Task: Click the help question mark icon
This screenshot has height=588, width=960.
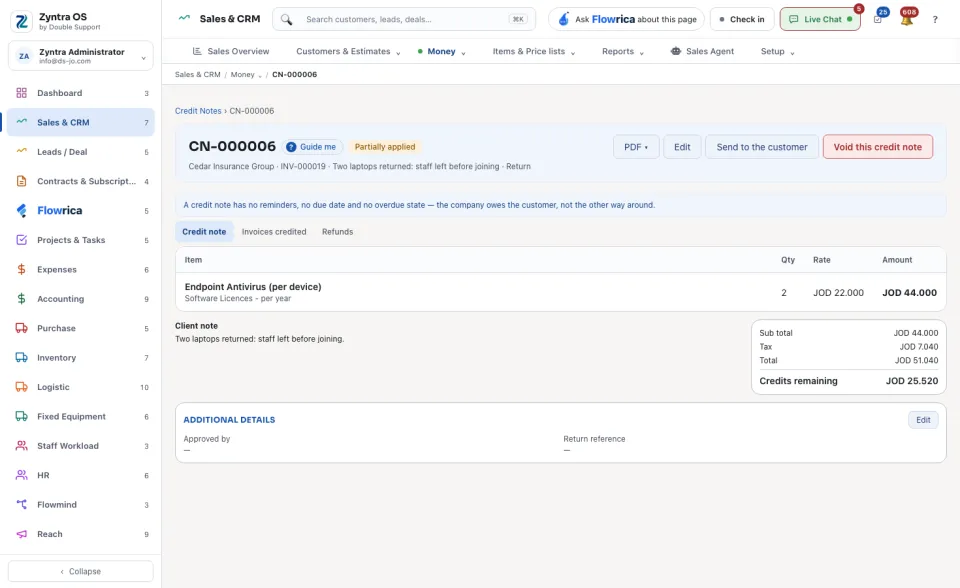Action: click(x=935, y=20)
